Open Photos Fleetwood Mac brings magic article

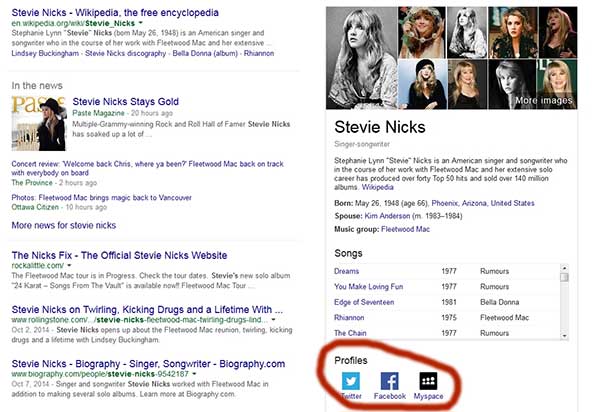click(101, 198)
